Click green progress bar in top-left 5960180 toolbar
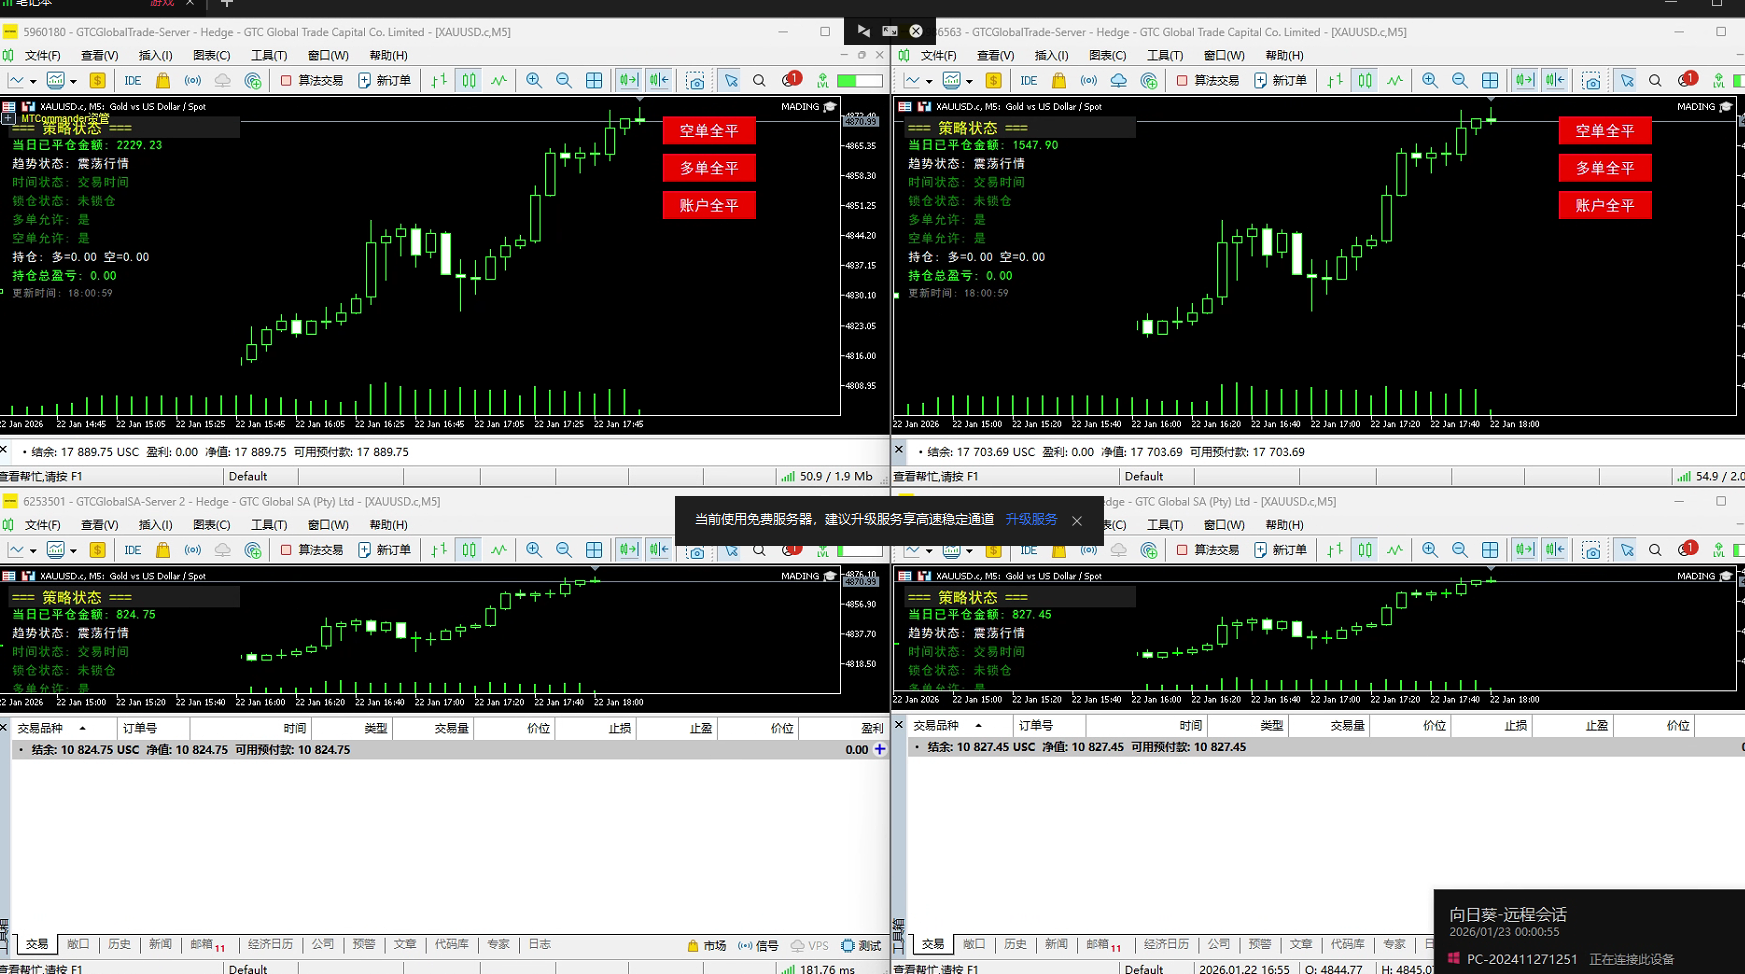 (x=860, y=81)
